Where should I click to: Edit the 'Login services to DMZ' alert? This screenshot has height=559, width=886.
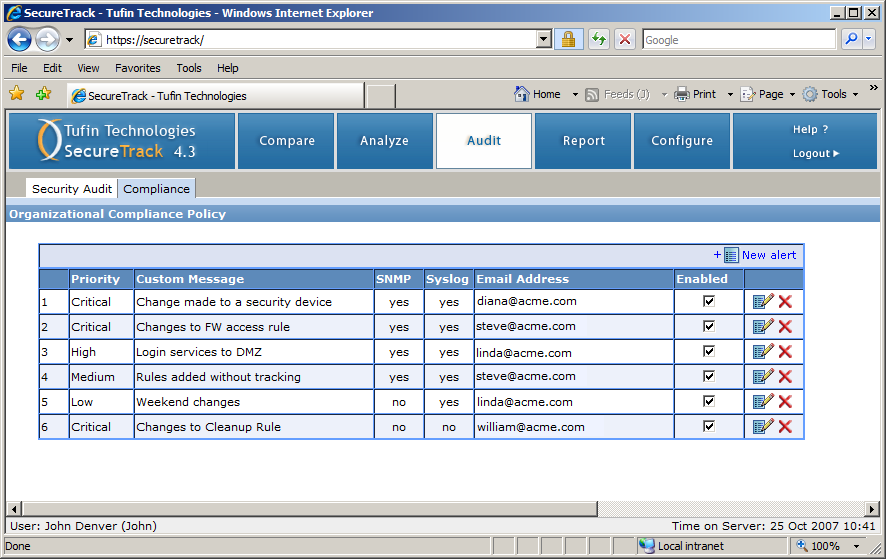coord(763,351)
